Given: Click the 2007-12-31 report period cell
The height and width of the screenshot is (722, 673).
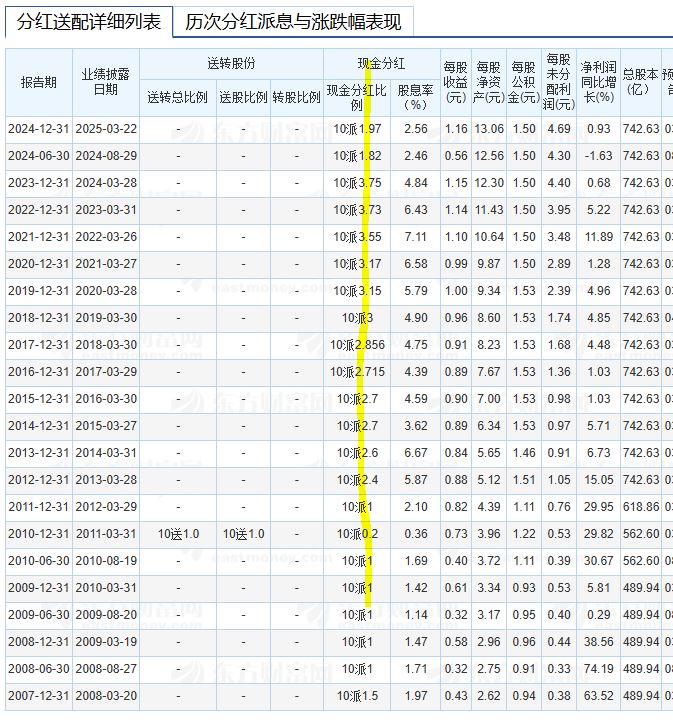Looking at the screenshot, I should tap(39, 696).
